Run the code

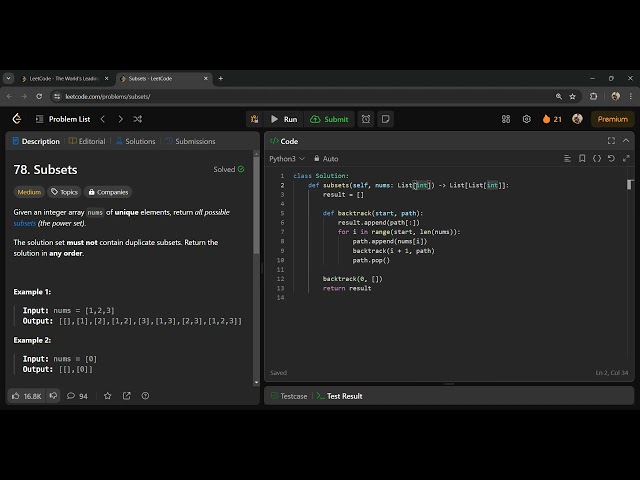coord(284,119)
